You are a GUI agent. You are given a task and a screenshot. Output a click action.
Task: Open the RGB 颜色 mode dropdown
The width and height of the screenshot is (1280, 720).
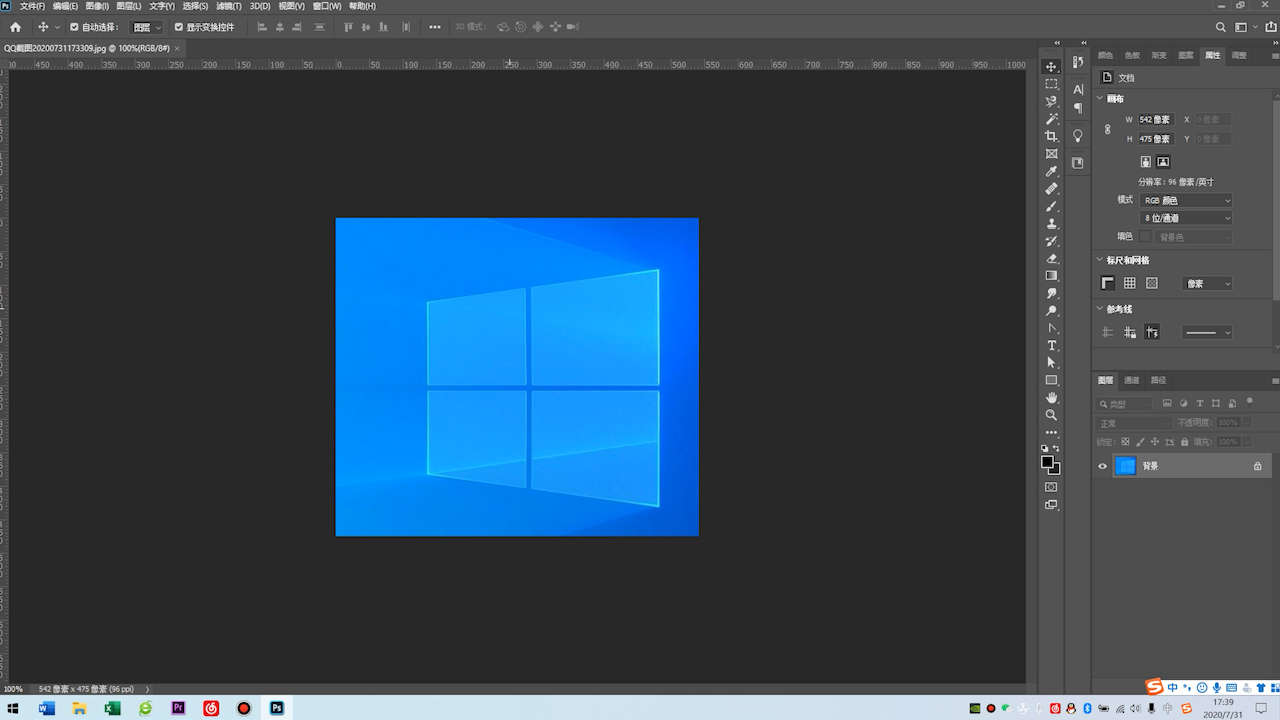pyautogui.click(x=1186, y=200)
